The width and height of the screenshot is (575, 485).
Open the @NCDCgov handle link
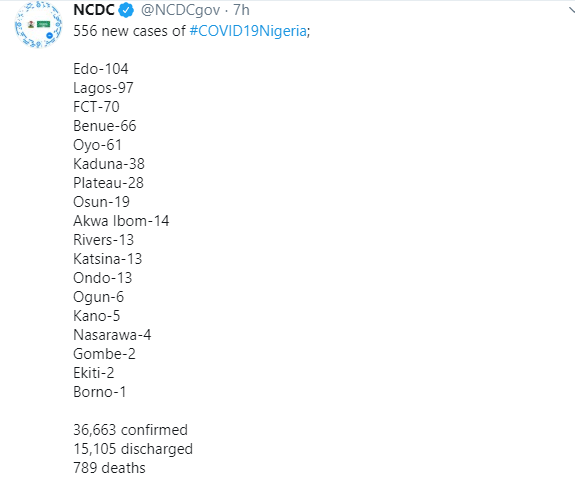tap(180, 10)
